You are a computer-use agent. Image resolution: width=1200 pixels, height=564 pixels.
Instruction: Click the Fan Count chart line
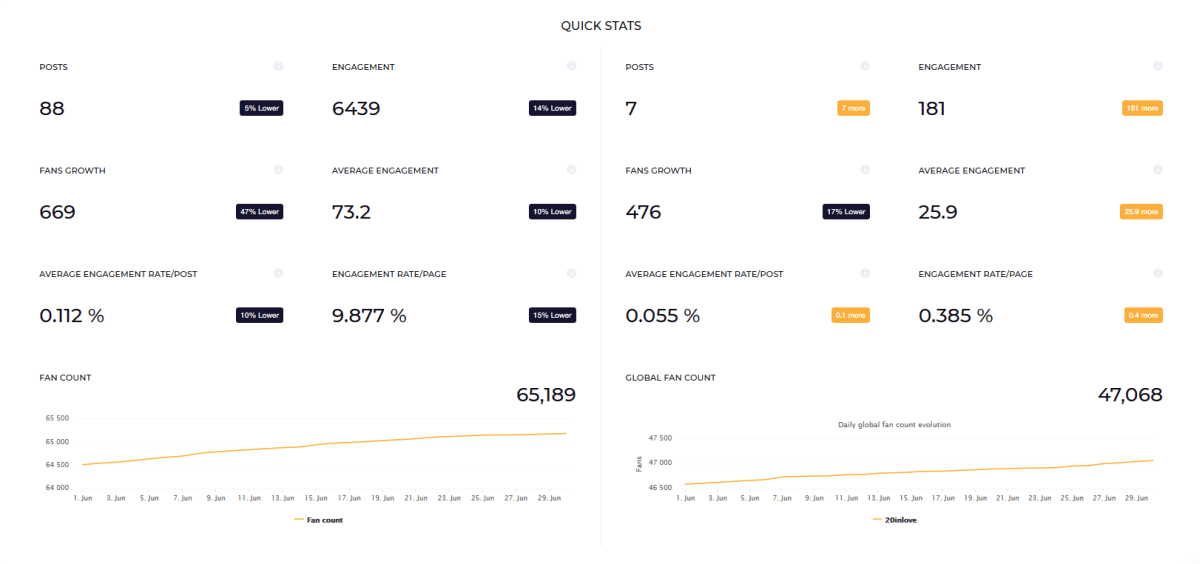[x=325, y=445]
